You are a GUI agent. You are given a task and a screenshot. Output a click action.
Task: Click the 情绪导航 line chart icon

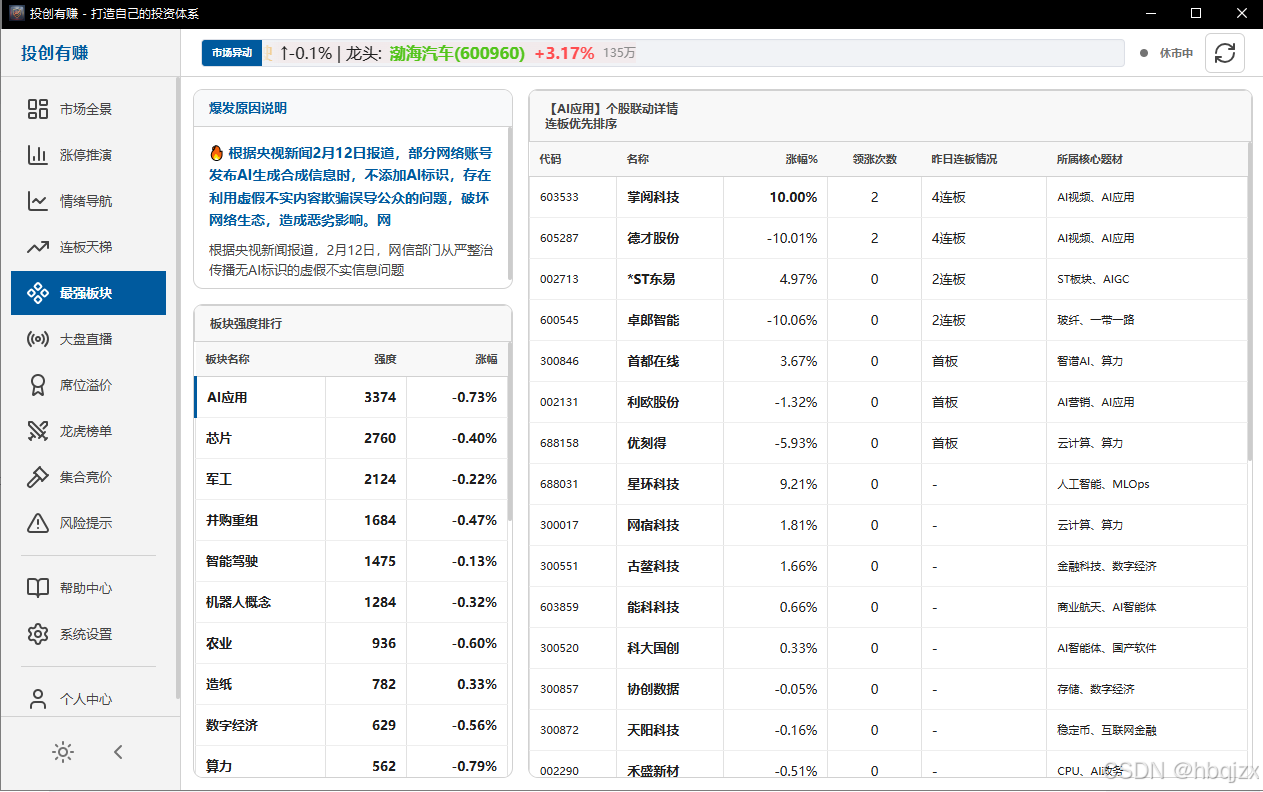(x=38, y=201)
